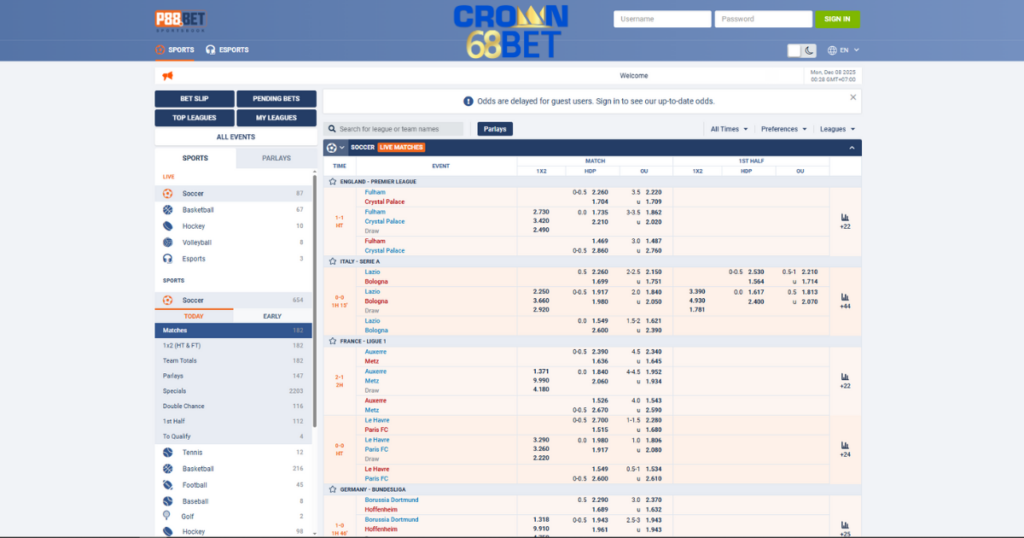Collapse the Soccer Live Matches section
1024x538 pixels.
pyautogui.click(x=851, y=147)
